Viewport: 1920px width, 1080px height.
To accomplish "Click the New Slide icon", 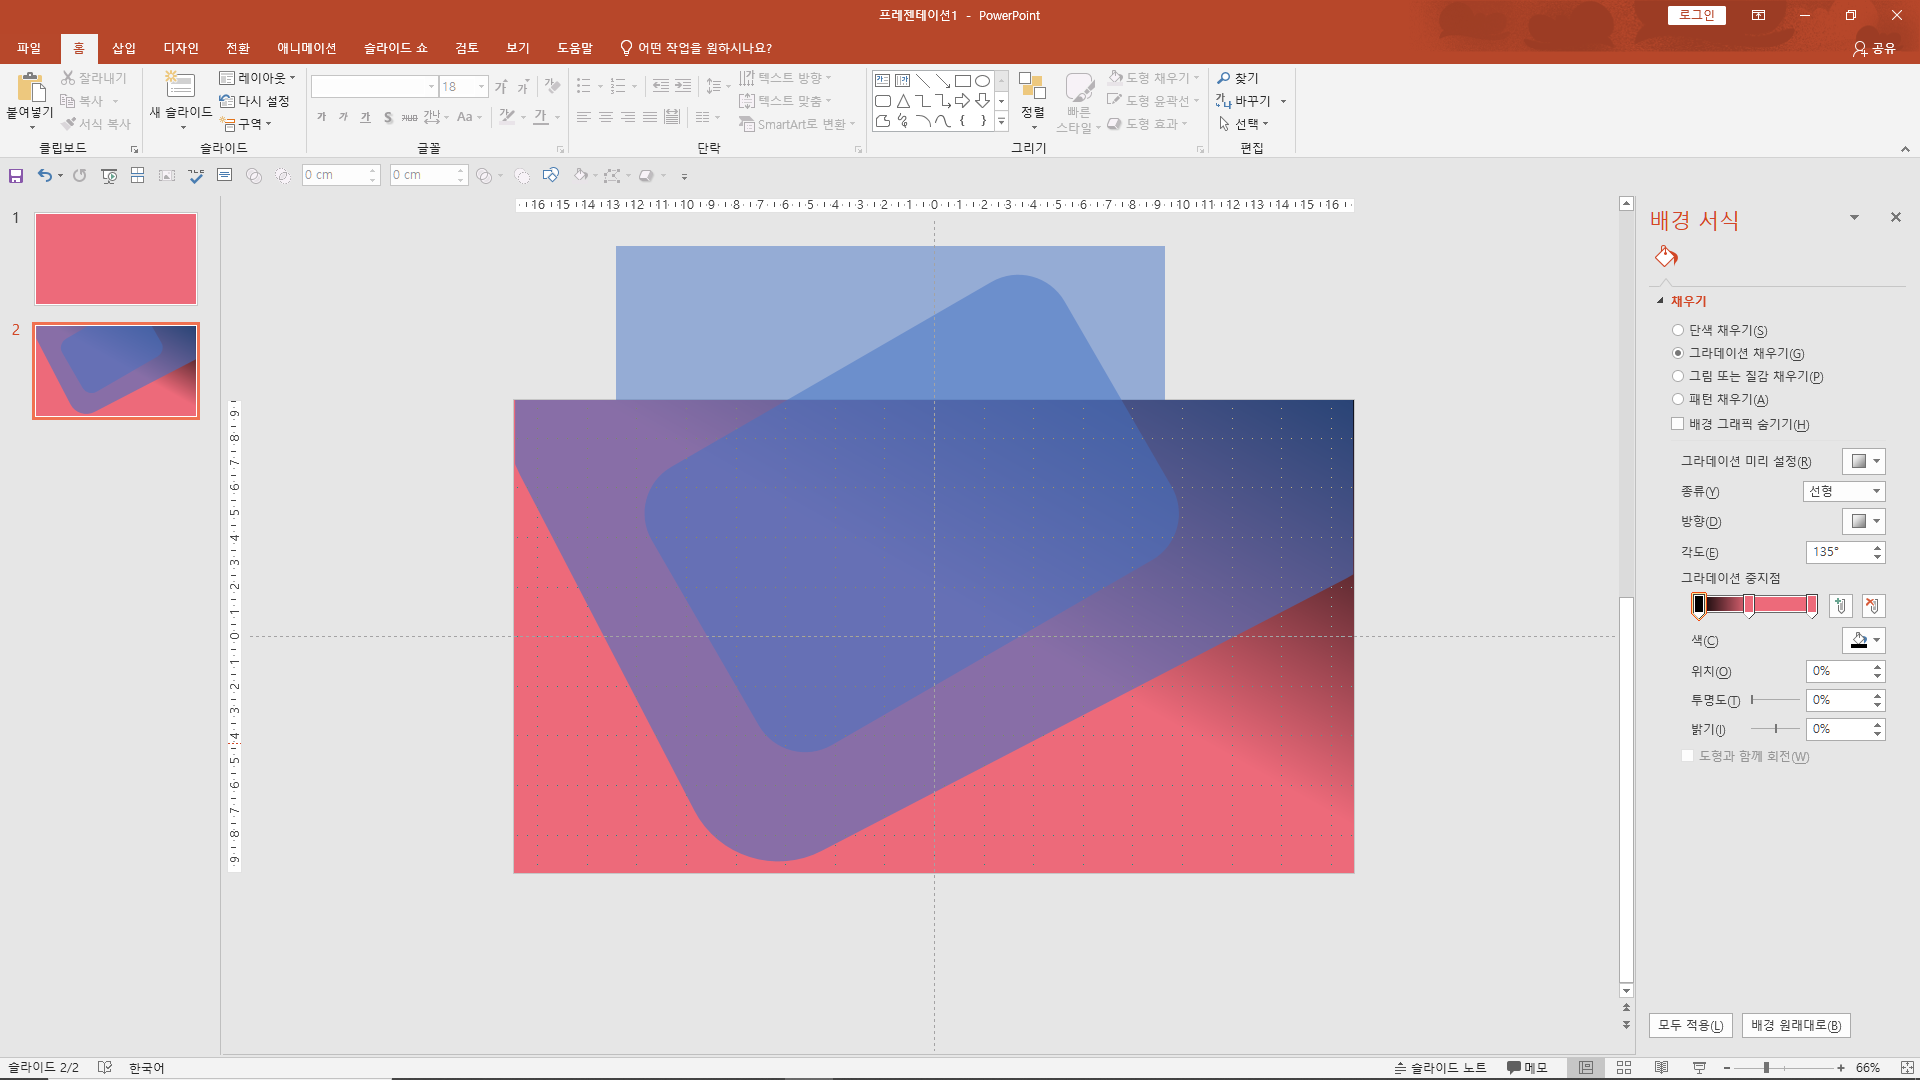I will click(x=180, y=86).
